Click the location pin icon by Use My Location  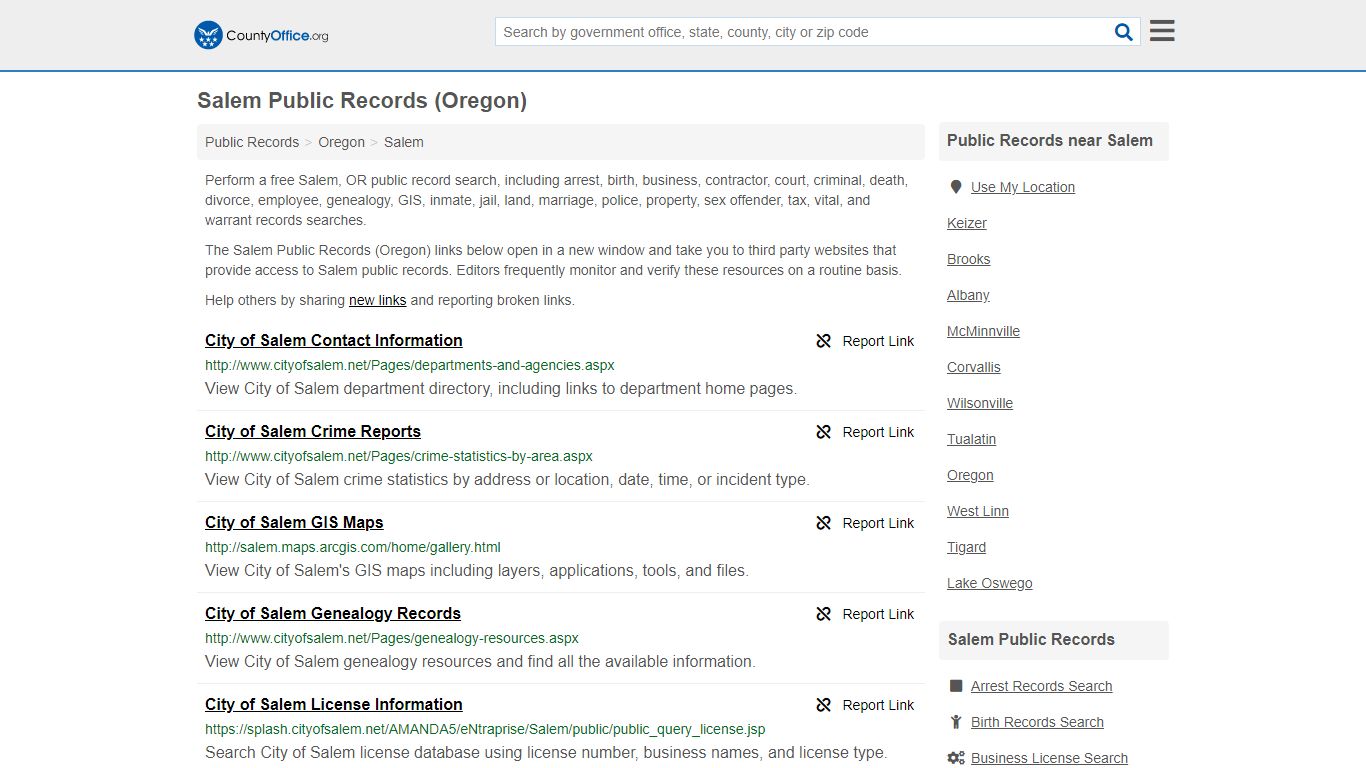click(x=956, y=187)
